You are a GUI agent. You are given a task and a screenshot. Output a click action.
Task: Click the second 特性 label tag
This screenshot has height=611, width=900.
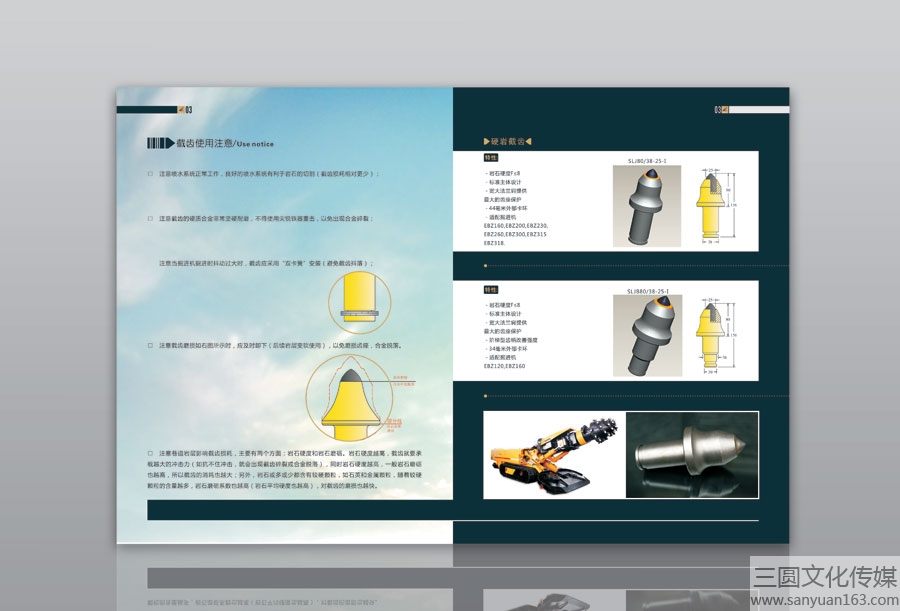(490, 289)
